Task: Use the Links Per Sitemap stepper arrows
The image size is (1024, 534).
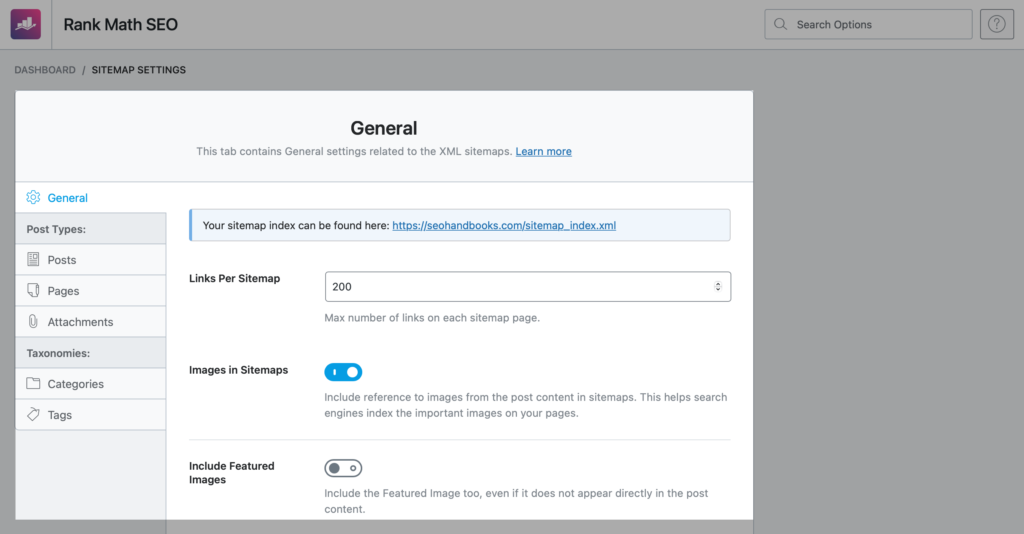Action: coord(717,287)
